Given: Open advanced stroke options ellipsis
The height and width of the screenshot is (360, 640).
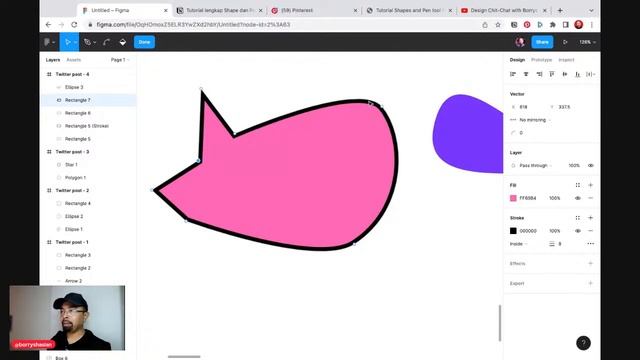Looking at the screenshot, I should (591, 244).
